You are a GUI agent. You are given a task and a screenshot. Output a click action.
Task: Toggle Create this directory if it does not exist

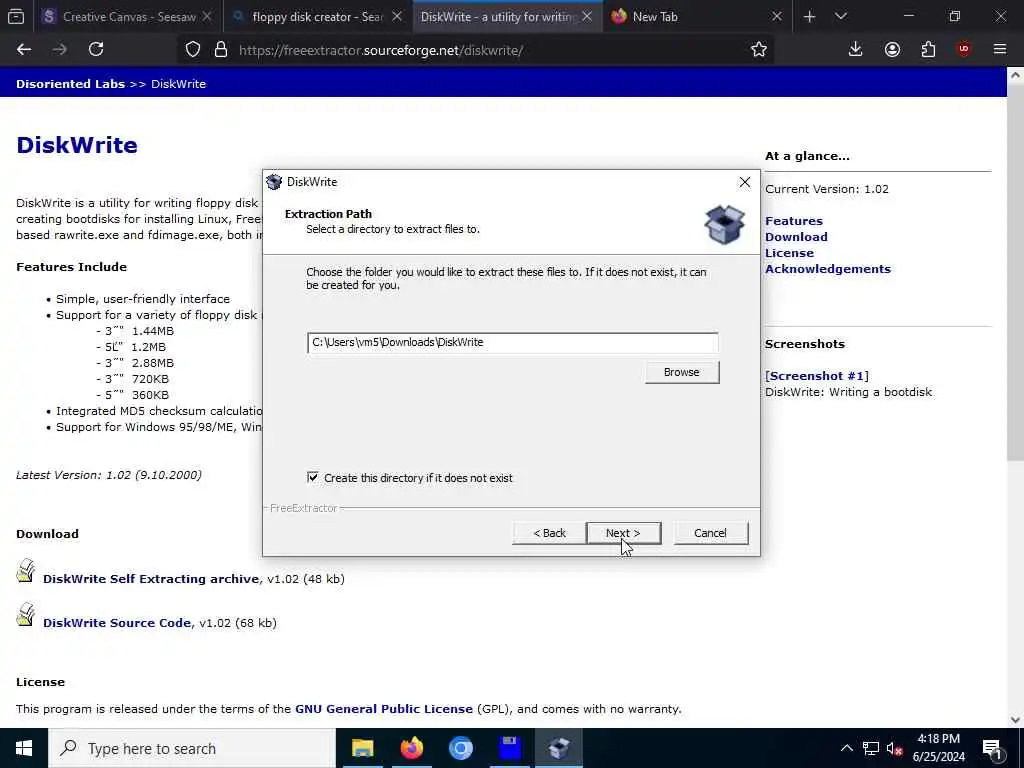[313, 478]
